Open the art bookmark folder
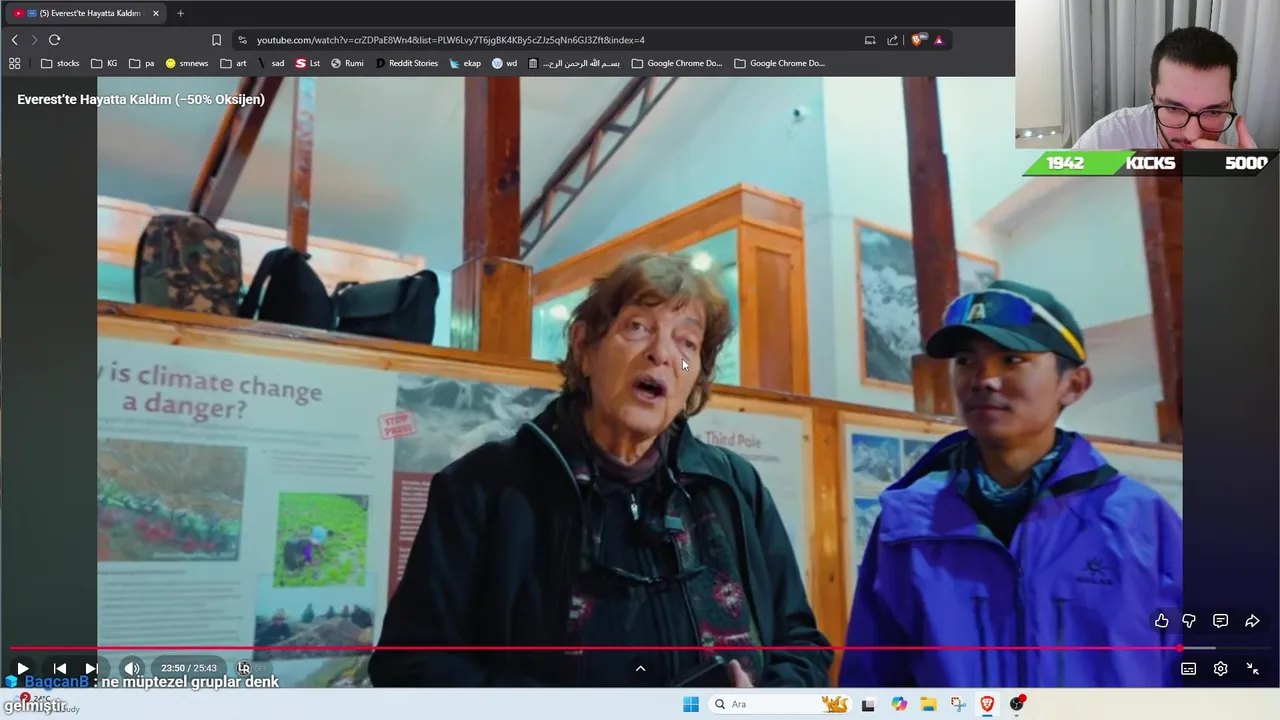 (x=233, y=63)
